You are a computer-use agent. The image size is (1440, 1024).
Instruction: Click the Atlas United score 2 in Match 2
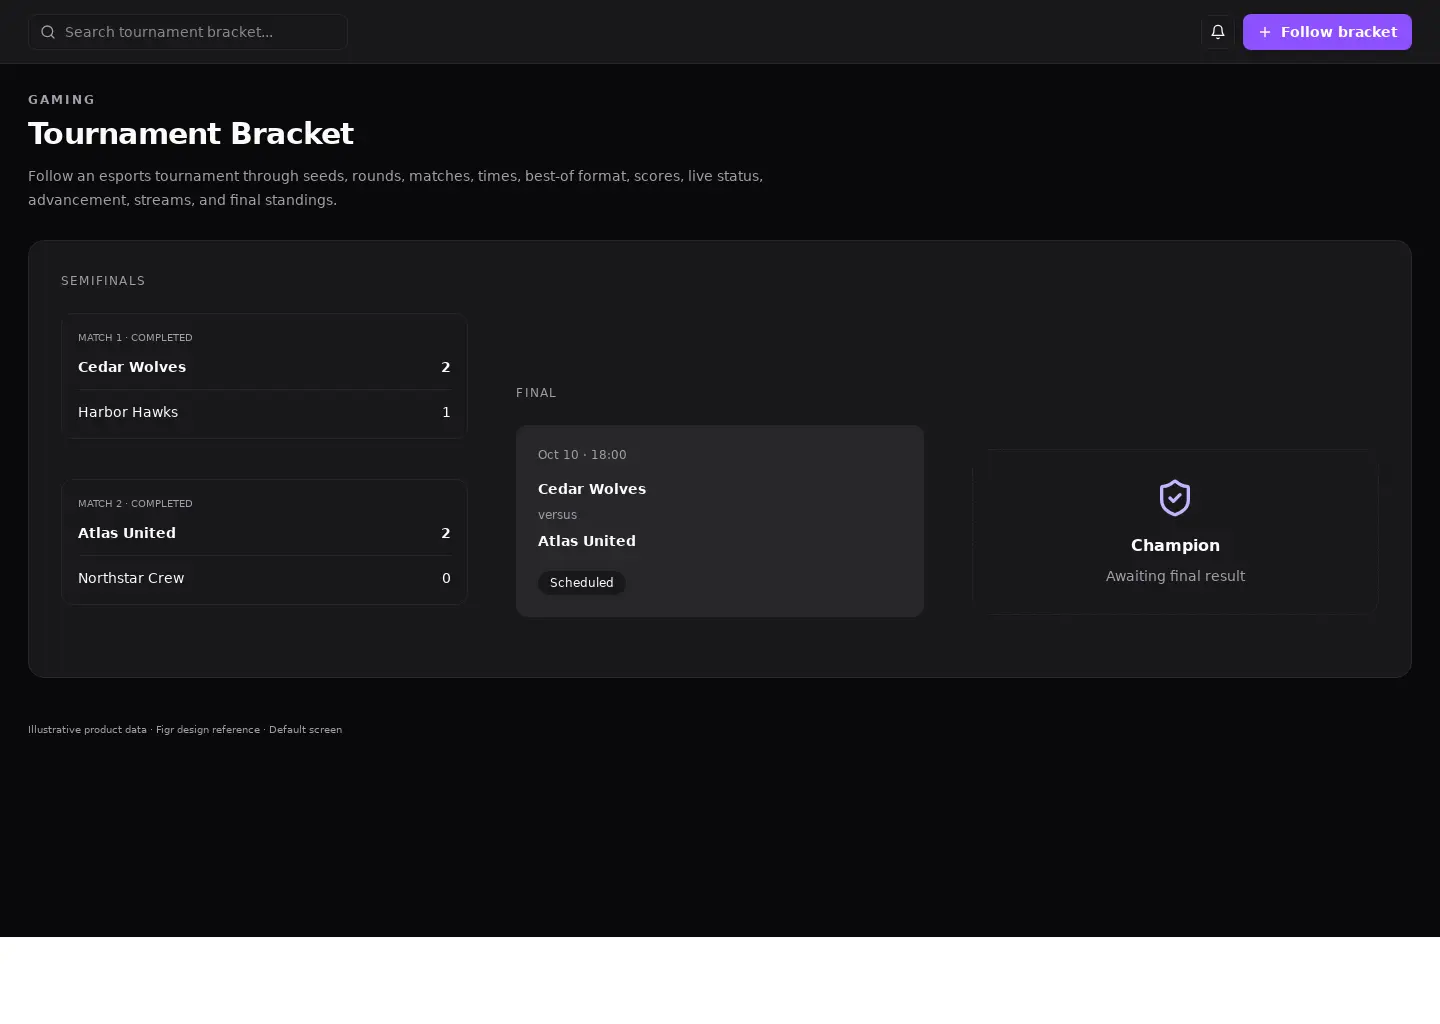[446, 533]
